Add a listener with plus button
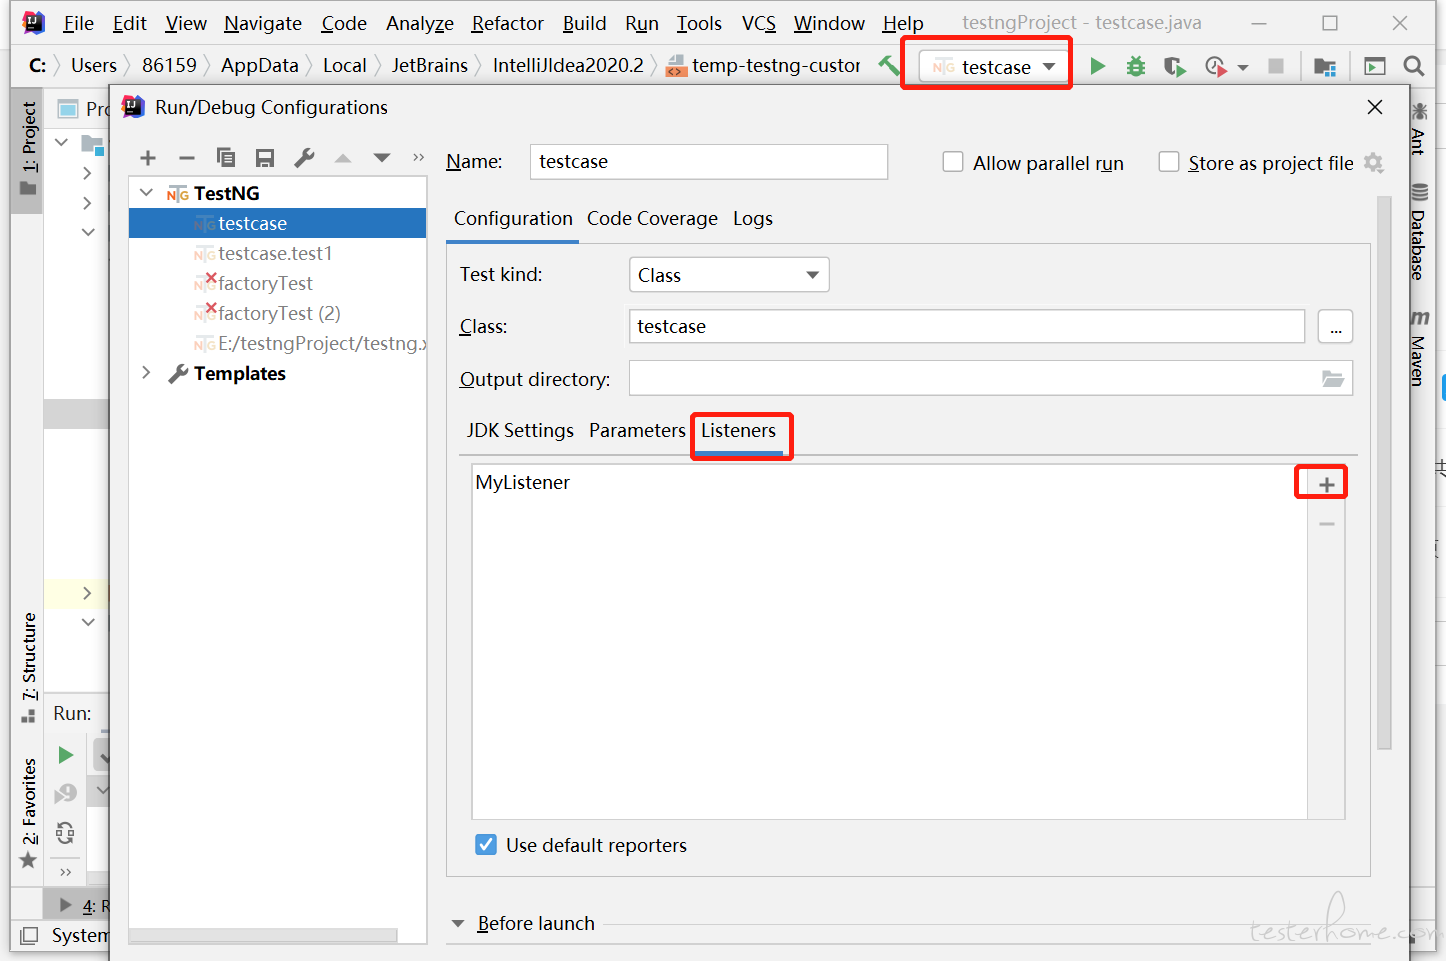Viewport: 1446px width, 961px height. [1327, 485]
